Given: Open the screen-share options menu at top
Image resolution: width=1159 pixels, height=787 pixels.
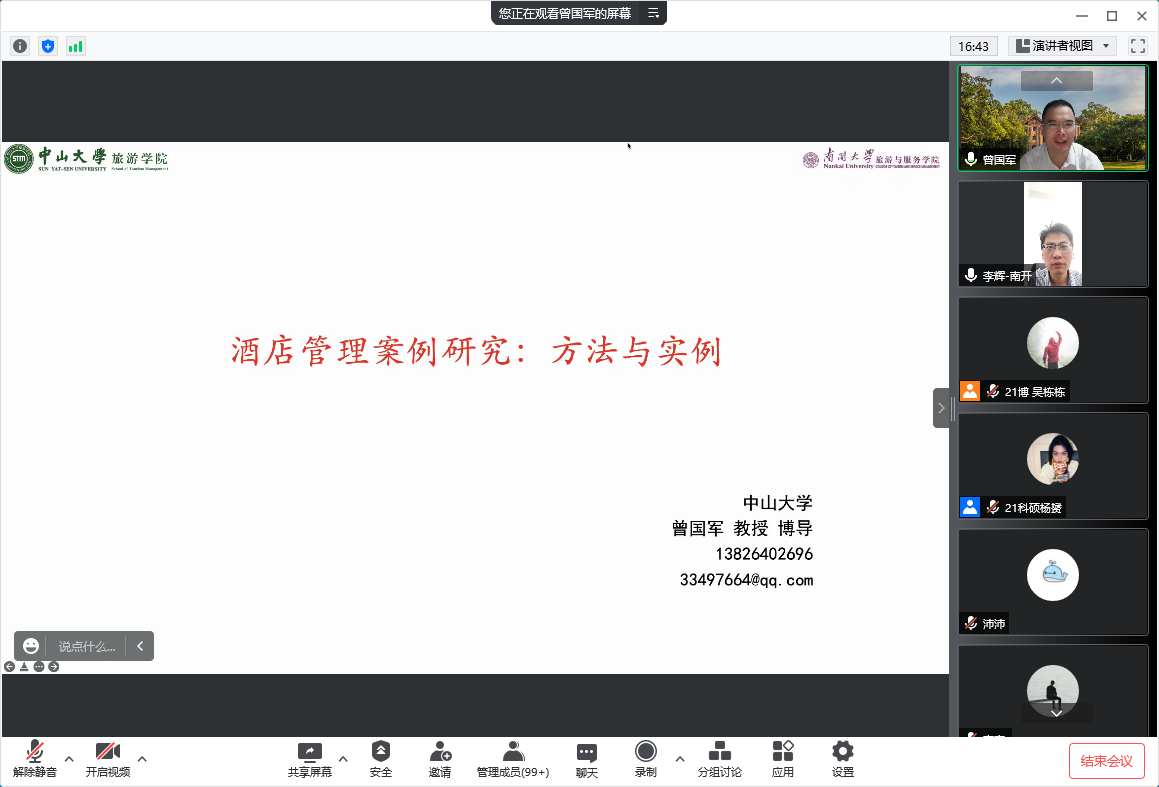Looking at the screenshot, I should coord(653,13).
